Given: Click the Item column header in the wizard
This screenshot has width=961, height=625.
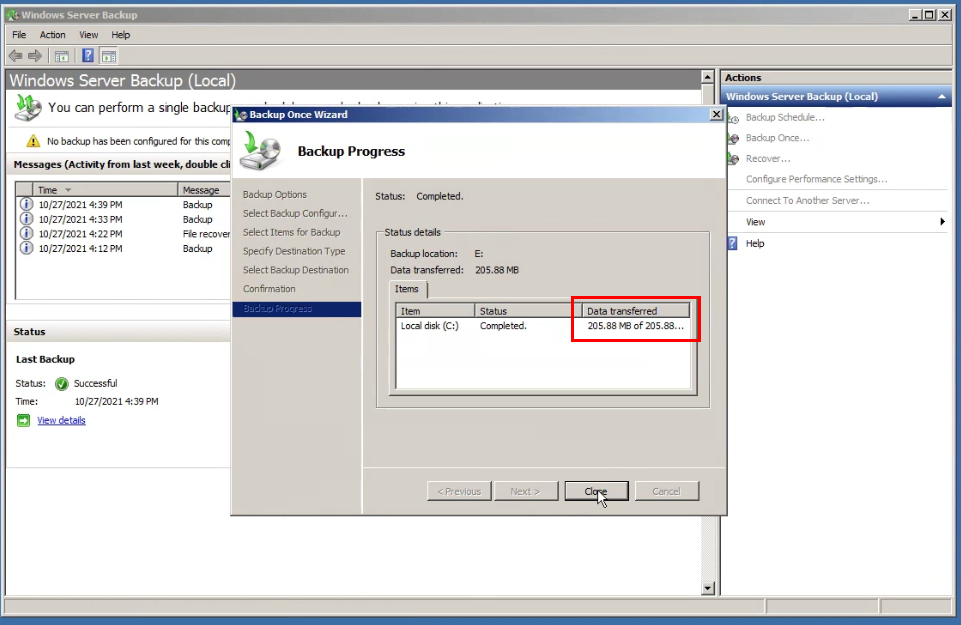Looking at the screenshot, I should (x=435, y=311).
